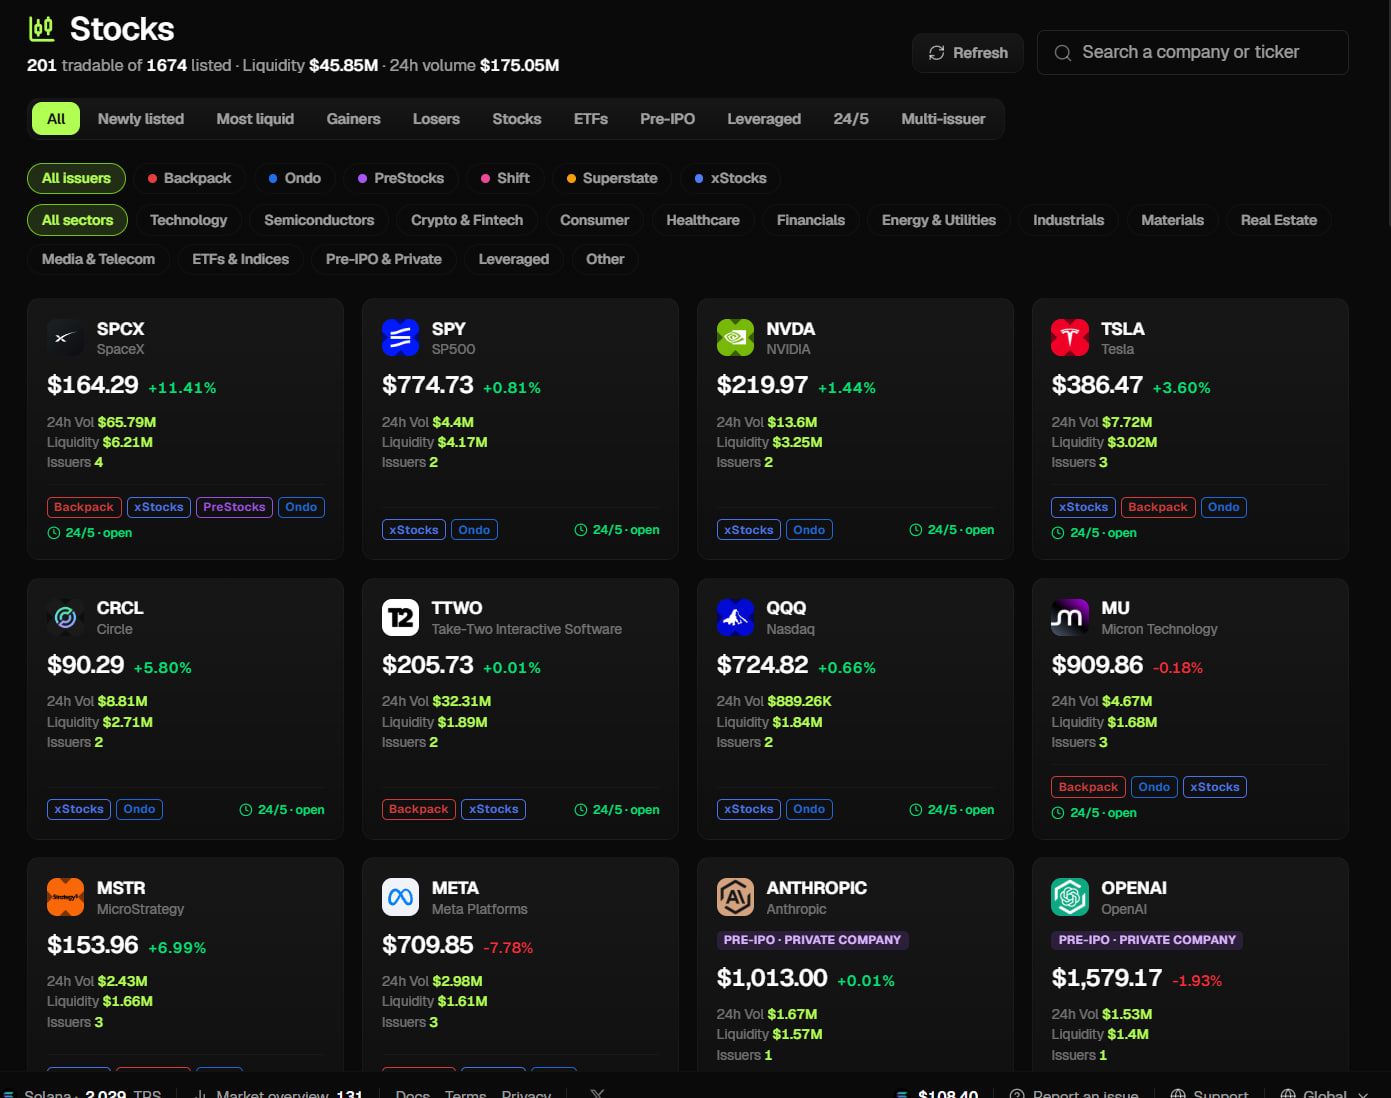1391x1098 pixels.
Task: Click the OpenAI logo icon
Action: click(x=1070, y=897)
